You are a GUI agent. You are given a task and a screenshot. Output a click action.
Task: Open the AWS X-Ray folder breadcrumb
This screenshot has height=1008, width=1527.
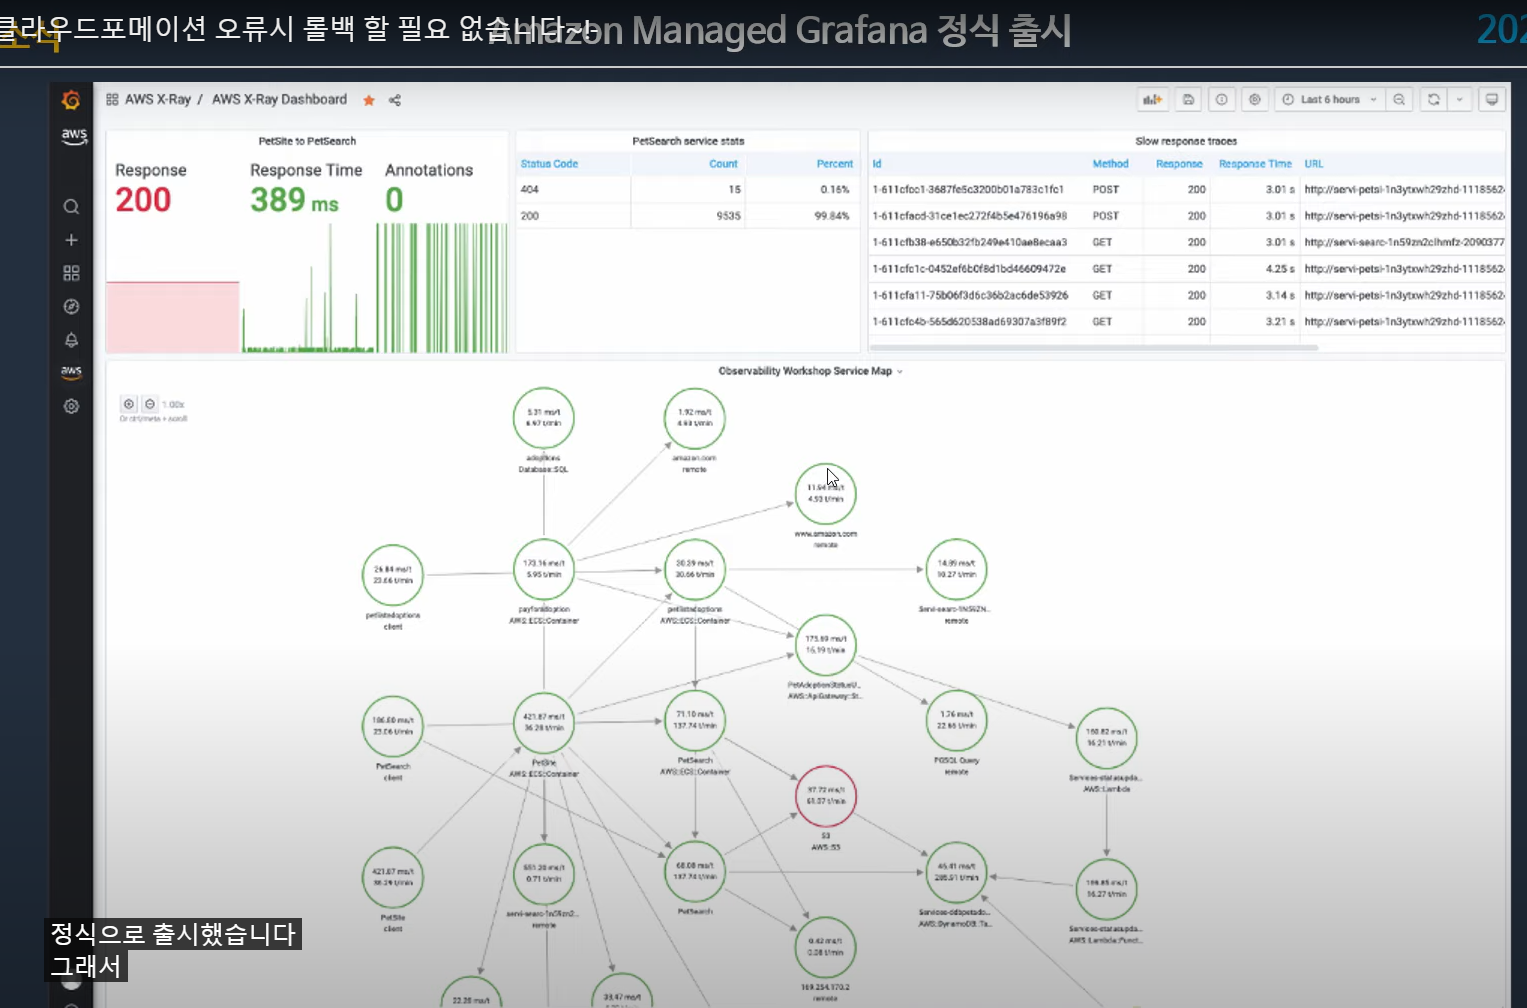(x=158, y=99)
